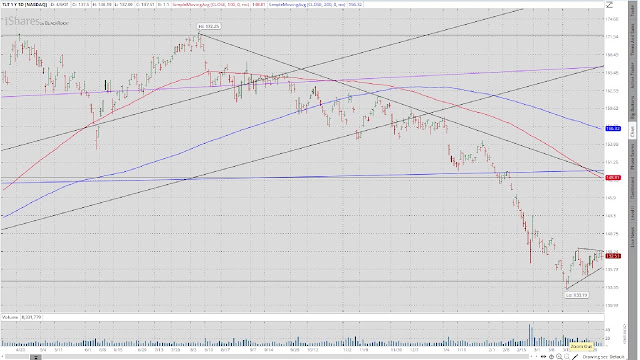Click the 171.54 price axis label
This screenshot has height=360, width=640.
(x=612, y=37)
